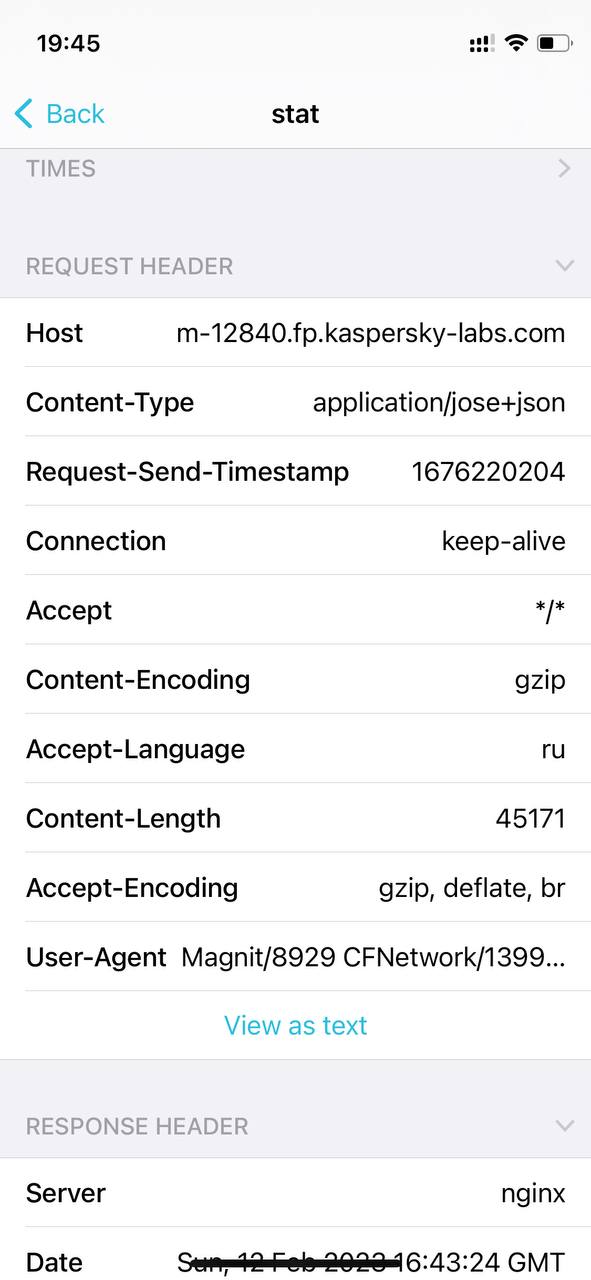Tap the TIMES section header label
Image resolution: width=591 pixels, height=1280 pixels.
pyautogui.click(x=61, y=168)
